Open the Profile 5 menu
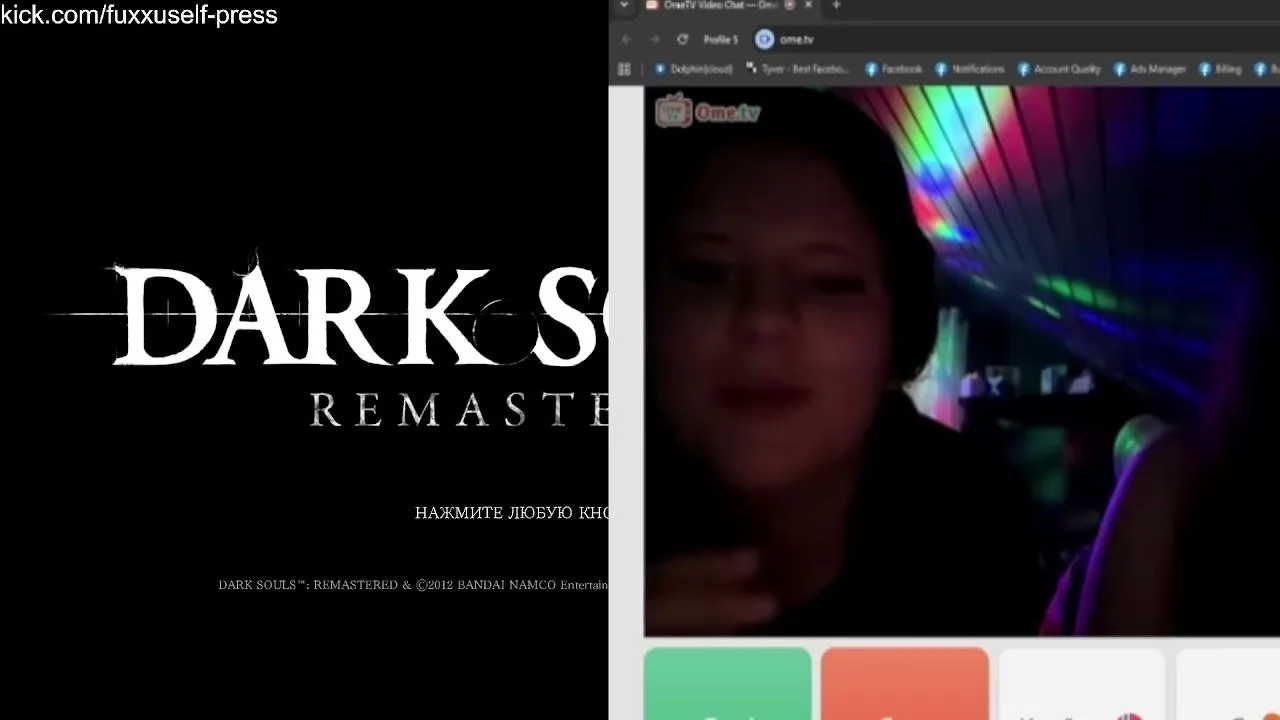This screenshot has width=1280, height=720. coord(720,39)
